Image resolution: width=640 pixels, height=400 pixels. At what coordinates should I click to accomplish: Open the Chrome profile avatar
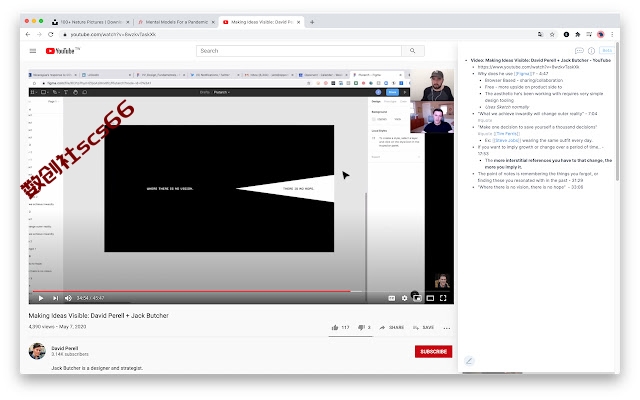pyautogui.click(x=600, y=35)
